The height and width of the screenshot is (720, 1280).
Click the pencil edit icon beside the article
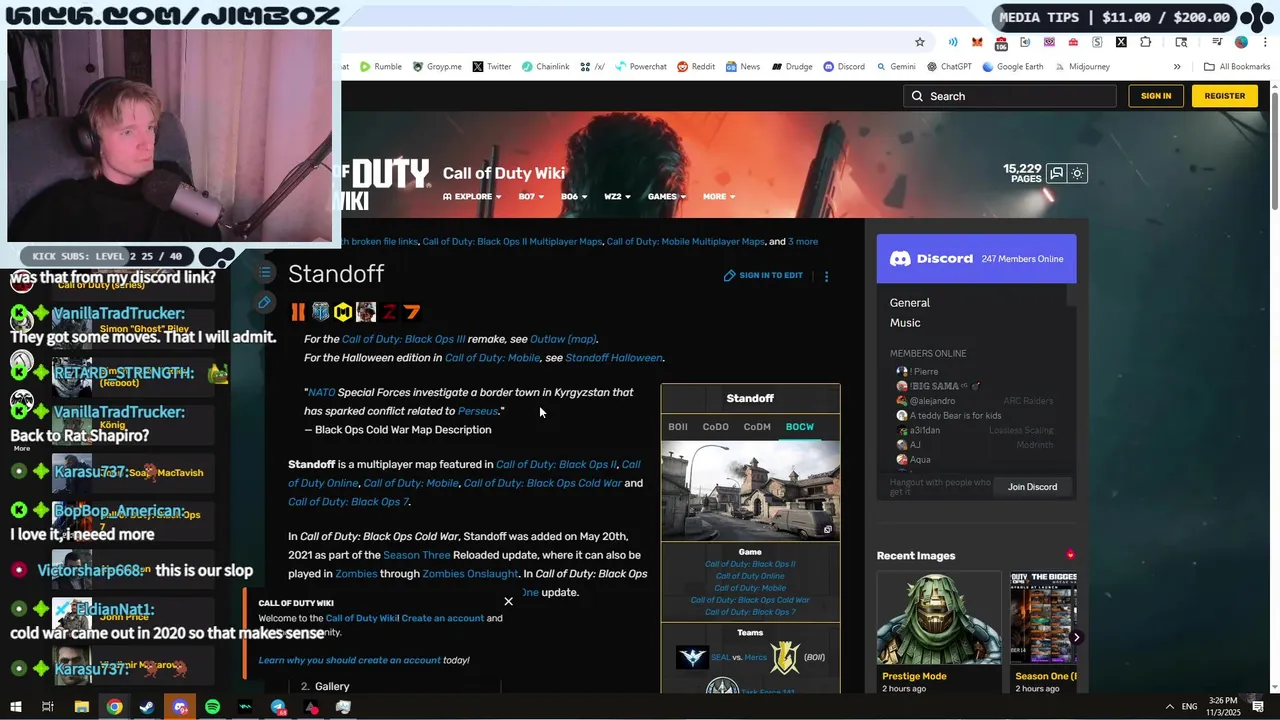264,302
